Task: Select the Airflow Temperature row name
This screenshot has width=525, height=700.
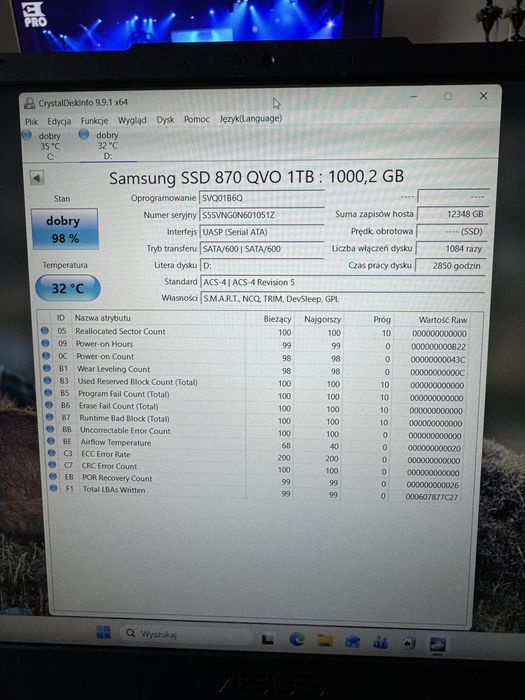Action: coord(116,442)
